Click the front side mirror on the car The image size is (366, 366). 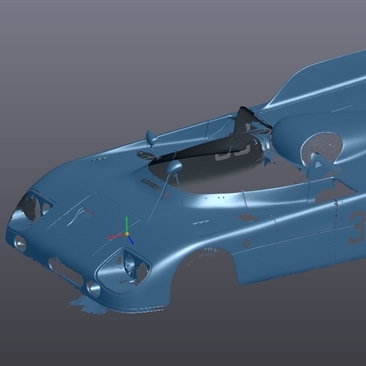tap(174, 166)
